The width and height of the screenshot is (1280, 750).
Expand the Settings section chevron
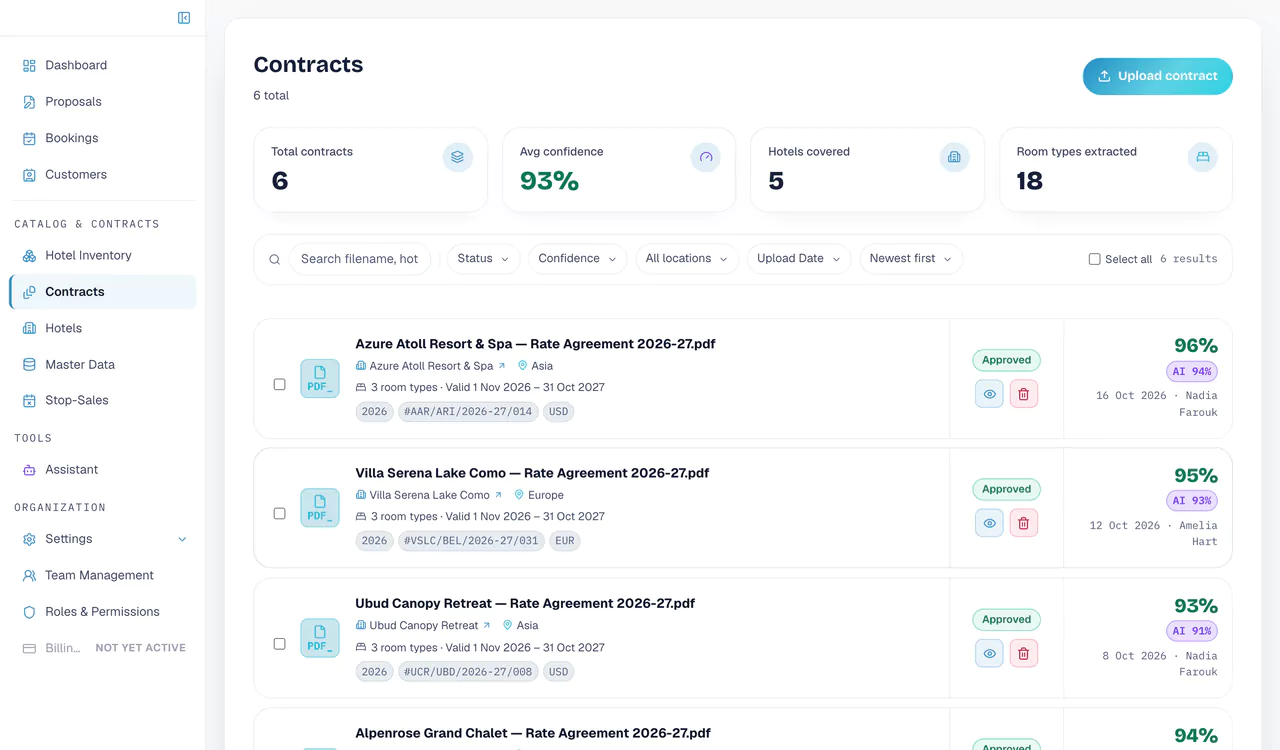click(x=182, y=539)
